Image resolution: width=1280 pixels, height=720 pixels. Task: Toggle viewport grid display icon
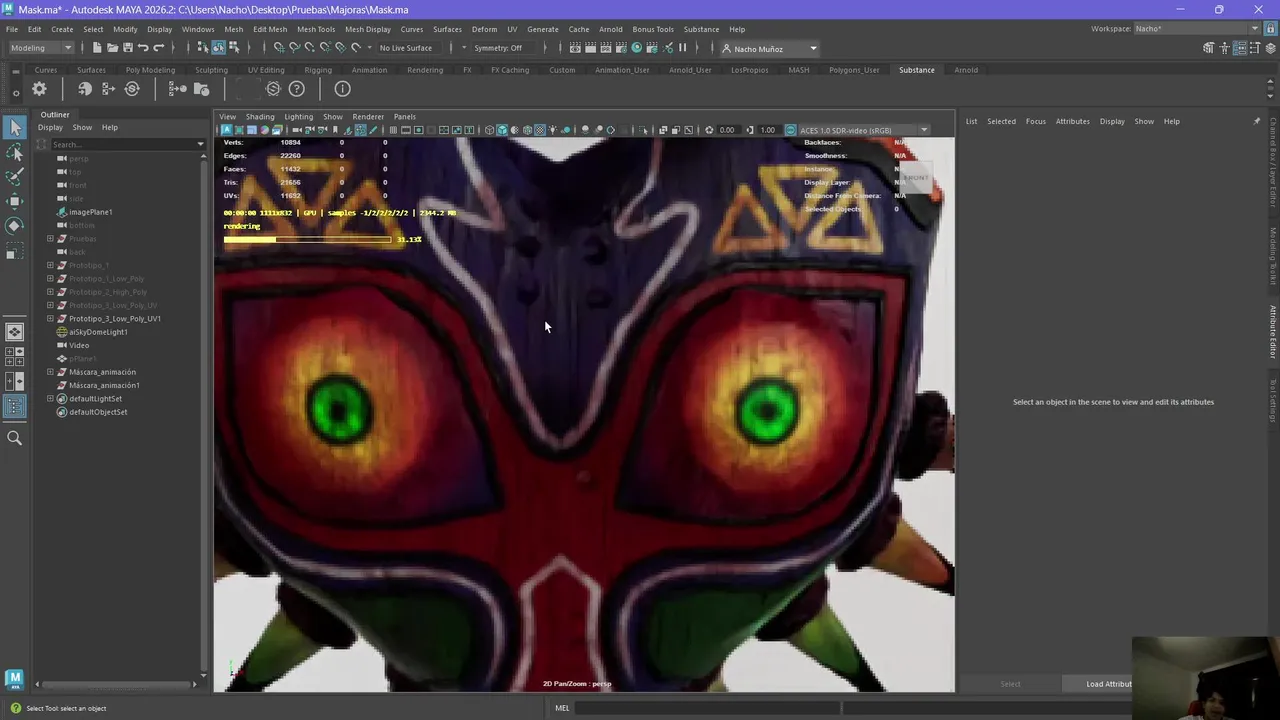tap(393, 130)
